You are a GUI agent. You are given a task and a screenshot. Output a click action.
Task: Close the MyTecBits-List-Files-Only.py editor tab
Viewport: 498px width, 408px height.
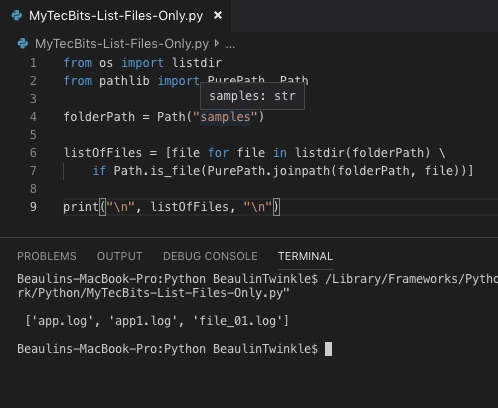(x=218, y=15)
